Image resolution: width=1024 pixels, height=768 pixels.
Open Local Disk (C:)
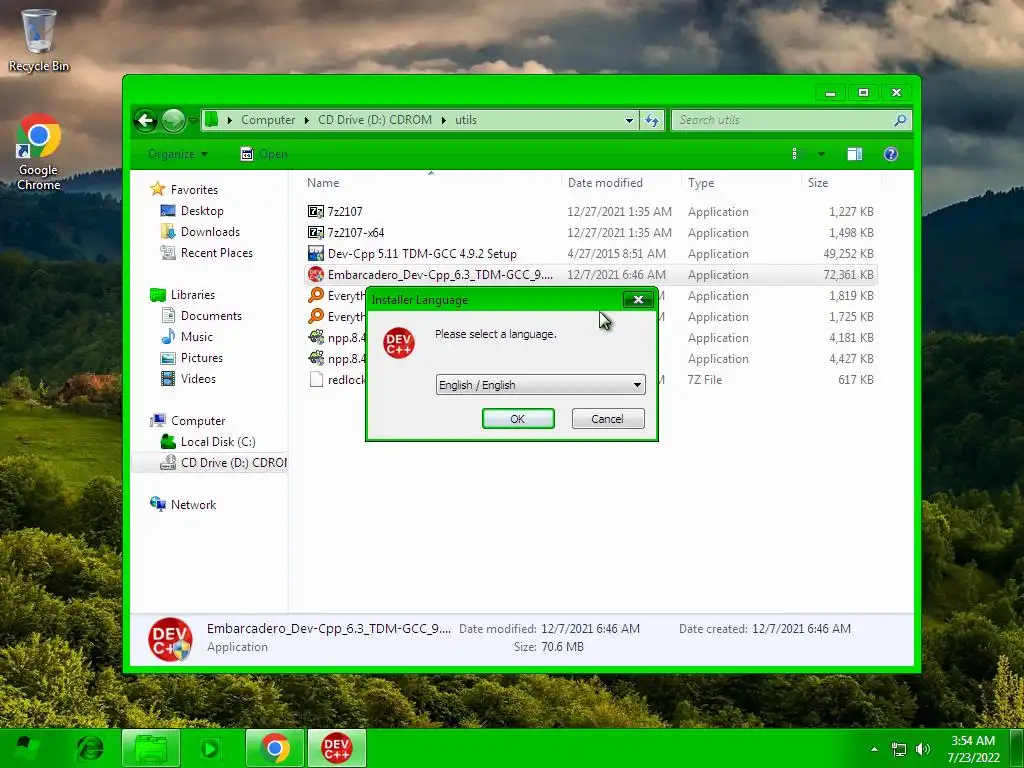pos(217,441)
